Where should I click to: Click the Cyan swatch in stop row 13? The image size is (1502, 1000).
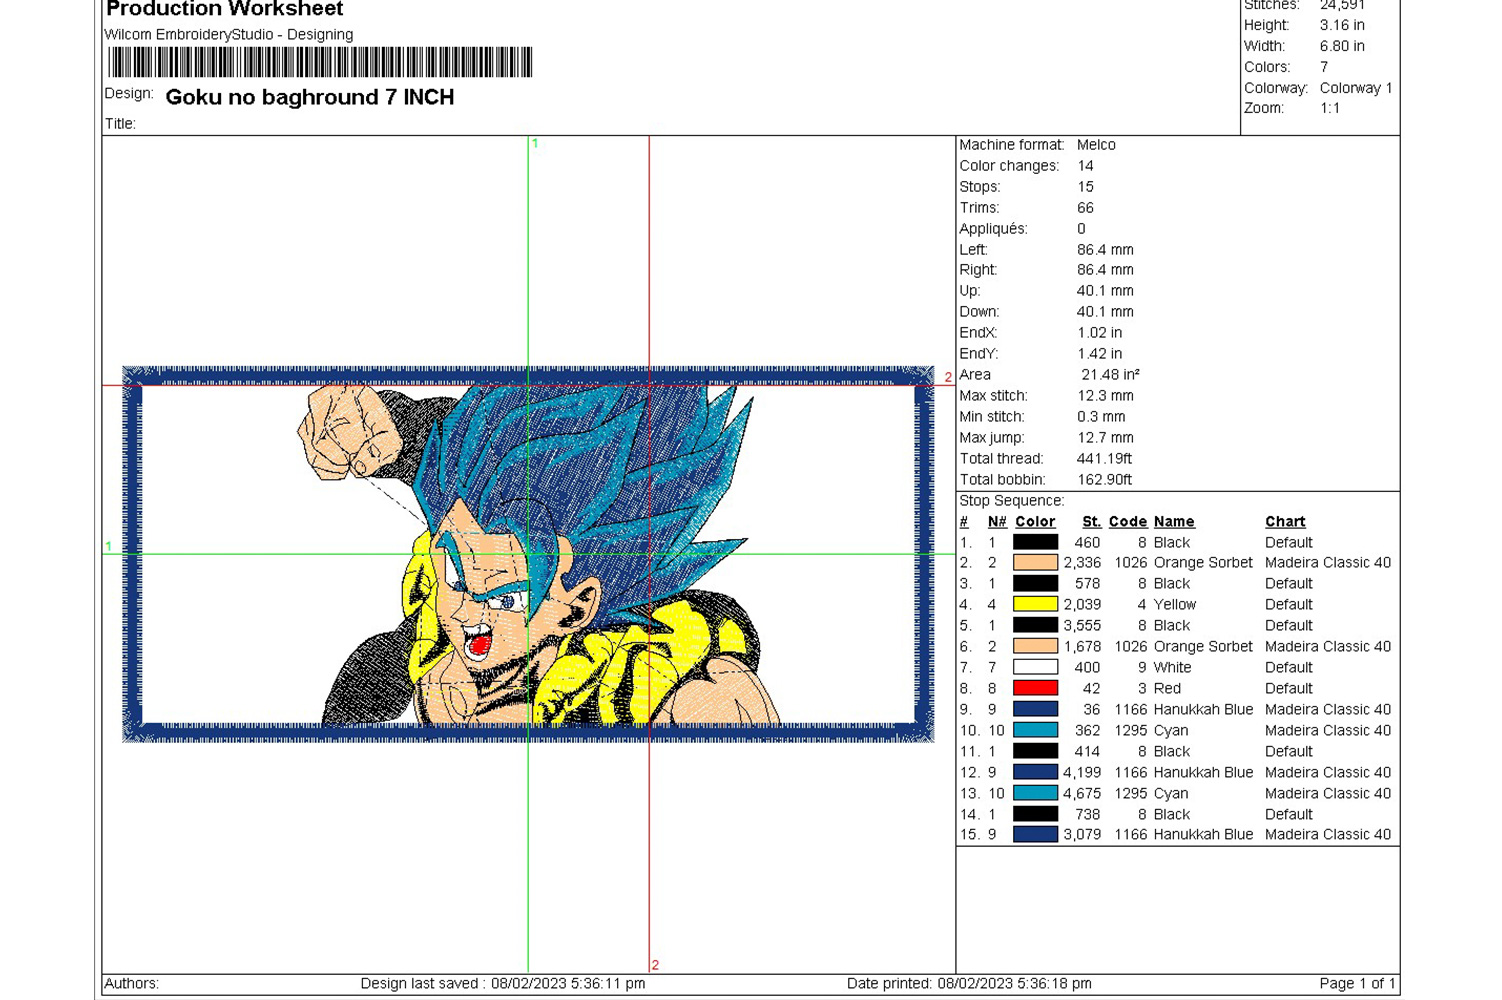click(1035, 794)
